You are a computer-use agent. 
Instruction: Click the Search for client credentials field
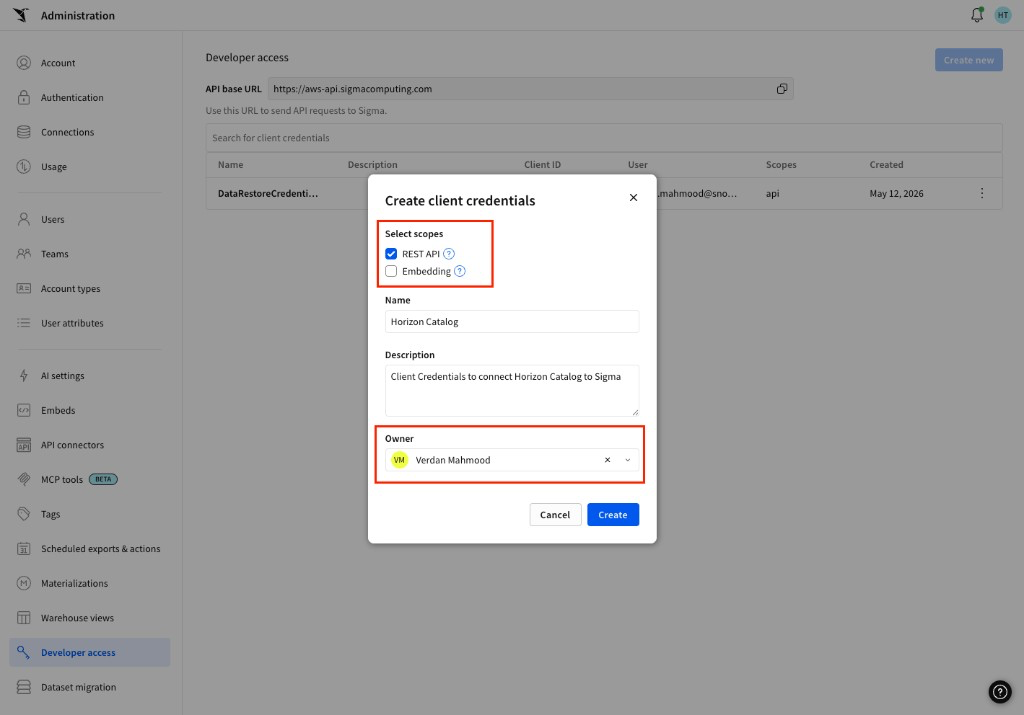[604, 138]
